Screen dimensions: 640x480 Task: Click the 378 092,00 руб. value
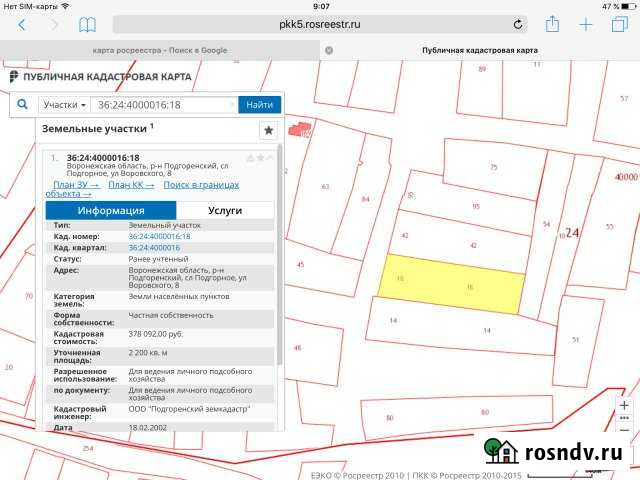tap(156, 334)
